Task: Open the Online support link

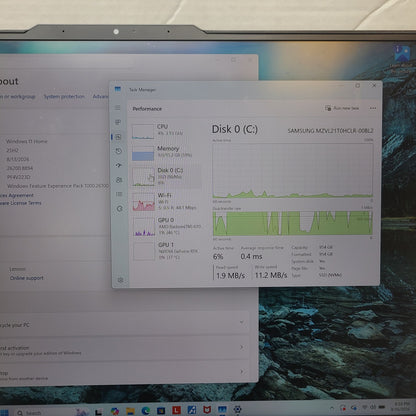Action: click(27, 278)
